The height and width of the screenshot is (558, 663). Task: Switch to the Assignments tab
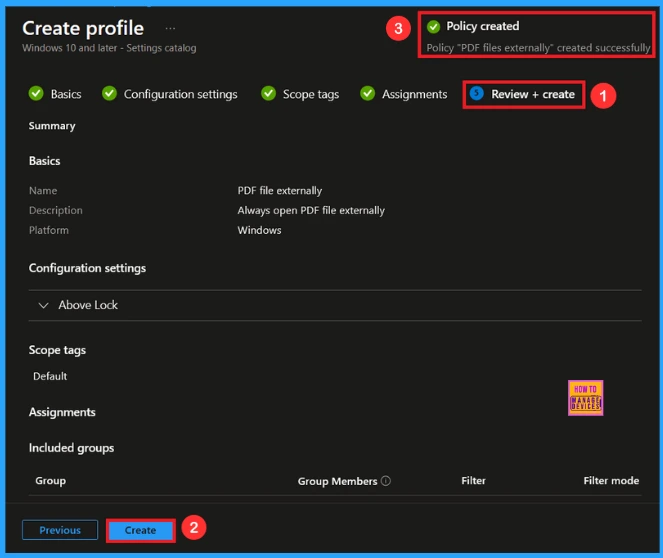click(x=414, y=94)
